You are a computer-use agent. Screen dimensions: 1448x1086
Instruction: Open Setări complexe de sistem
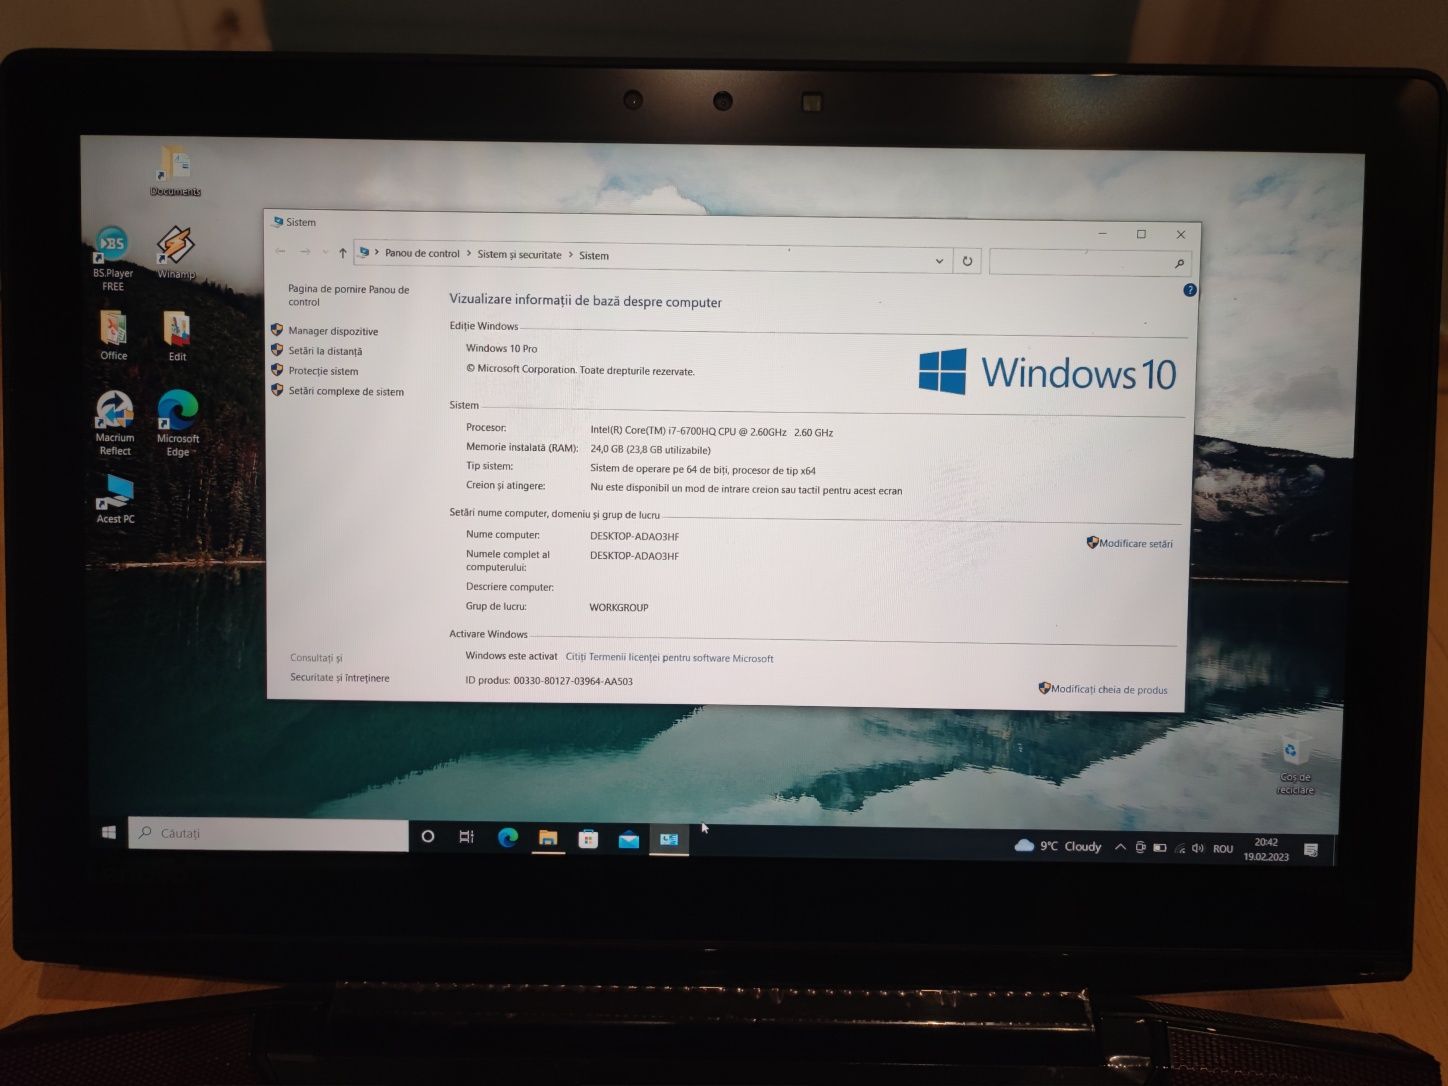click(x=346, y=391)
